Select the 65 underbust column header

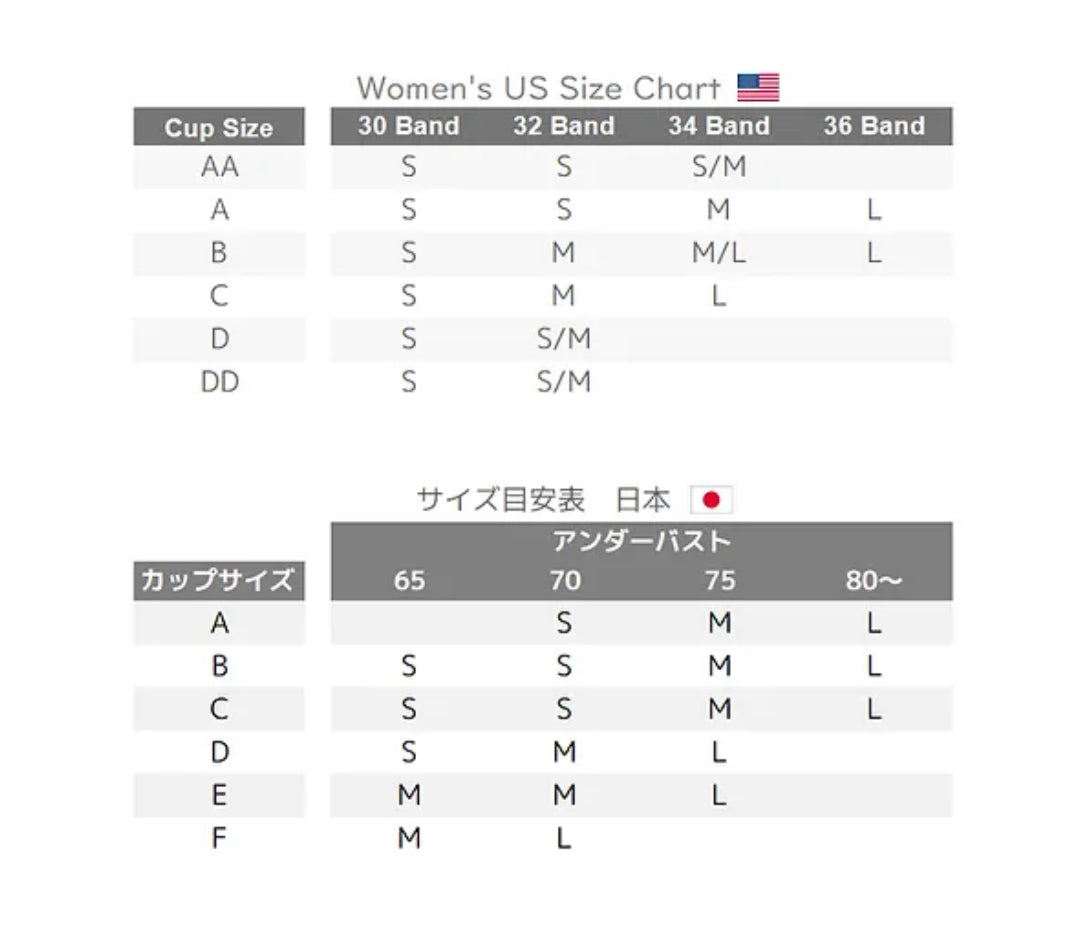(x=408, y=581)
